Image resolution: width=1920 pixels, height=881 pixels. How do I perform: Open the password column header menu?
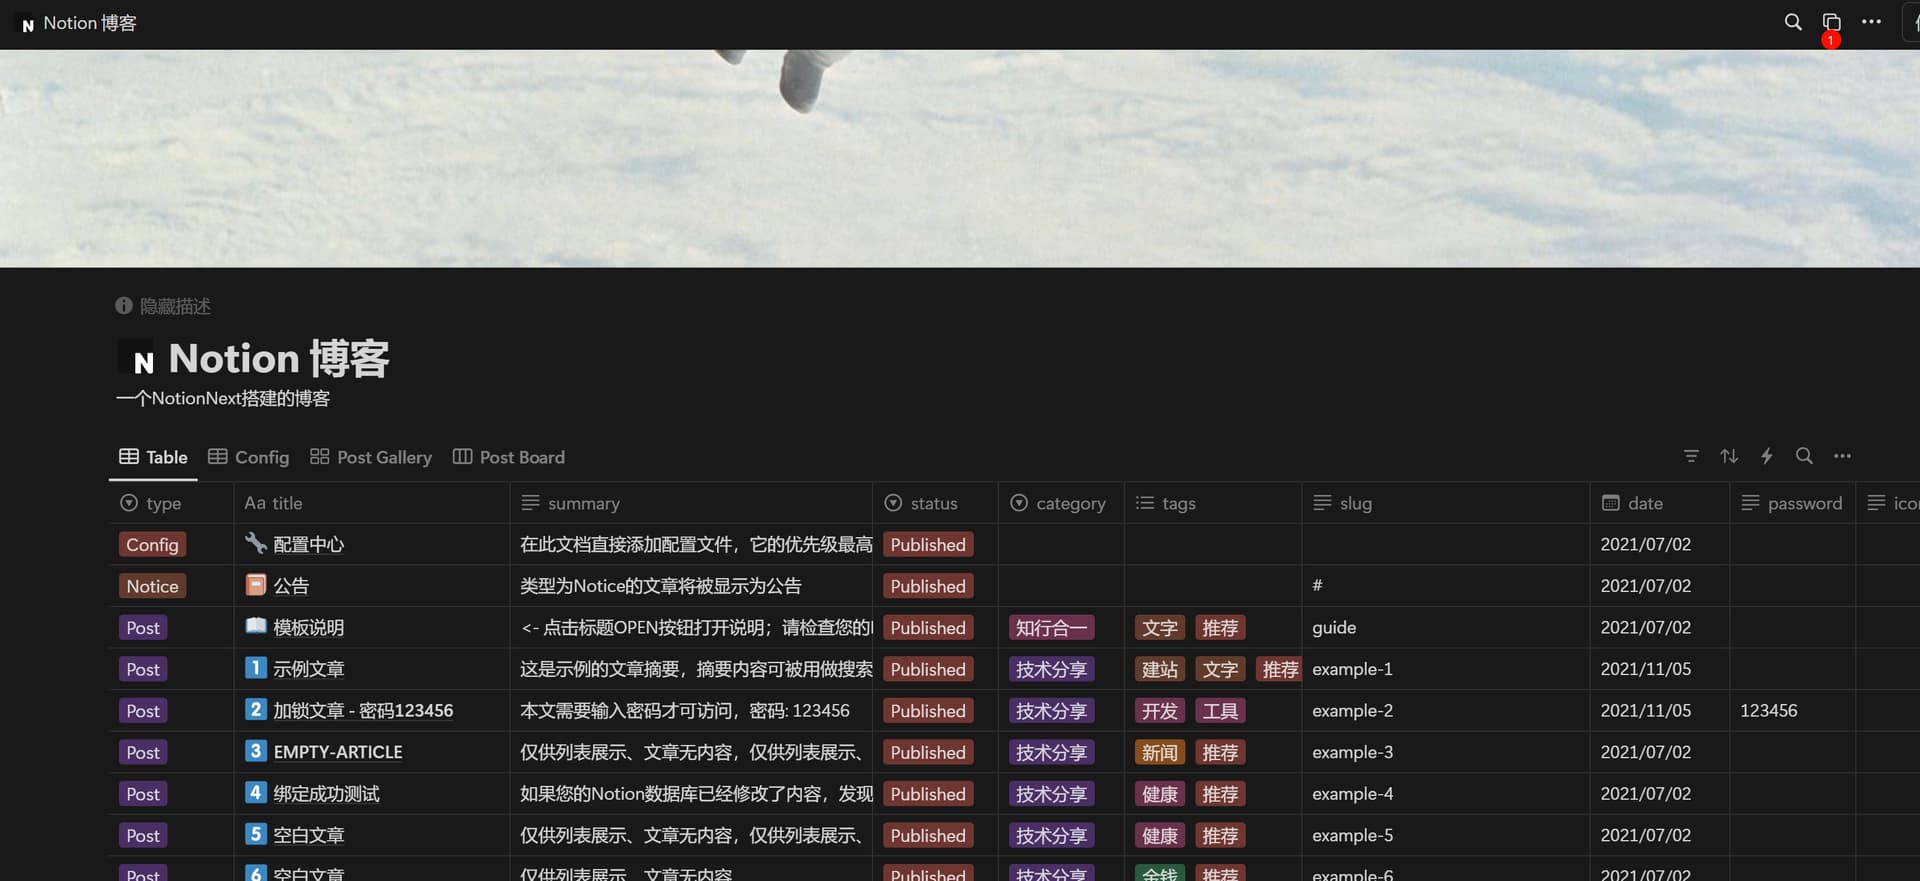click(1793, 503)
